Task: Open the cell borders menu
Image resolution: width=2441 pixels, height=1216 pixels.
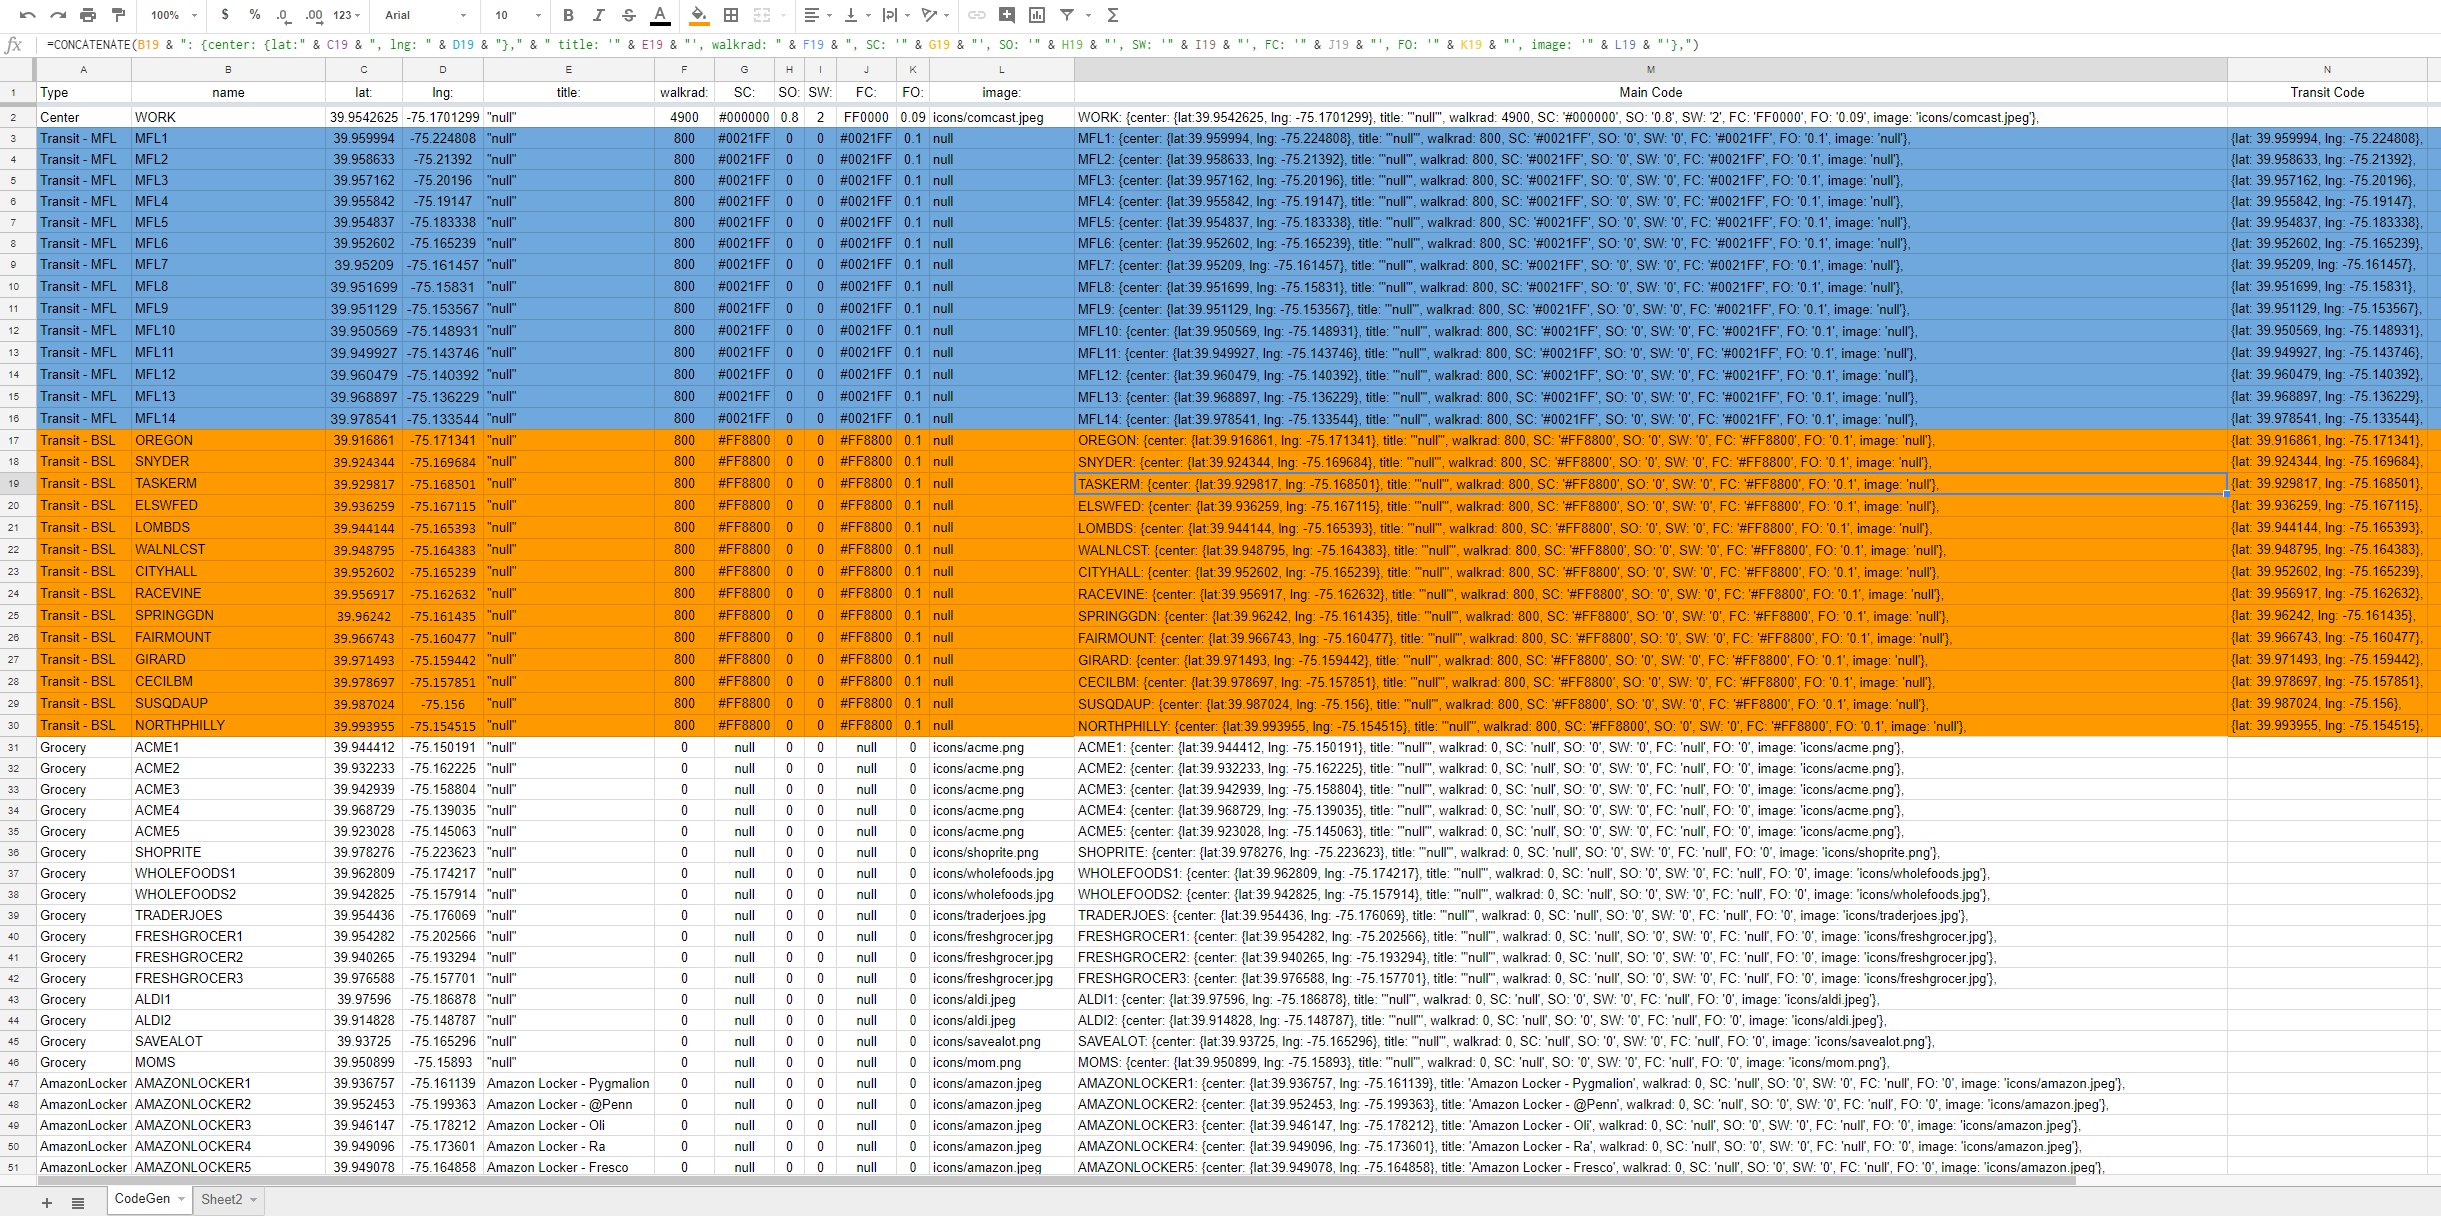Action: point(731,15)
